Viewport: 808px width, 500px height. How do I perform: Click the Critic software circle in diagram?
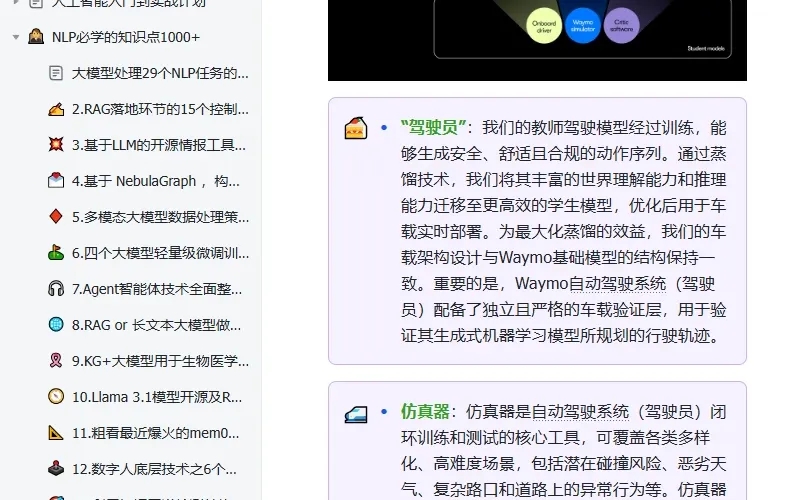point(621,26)
